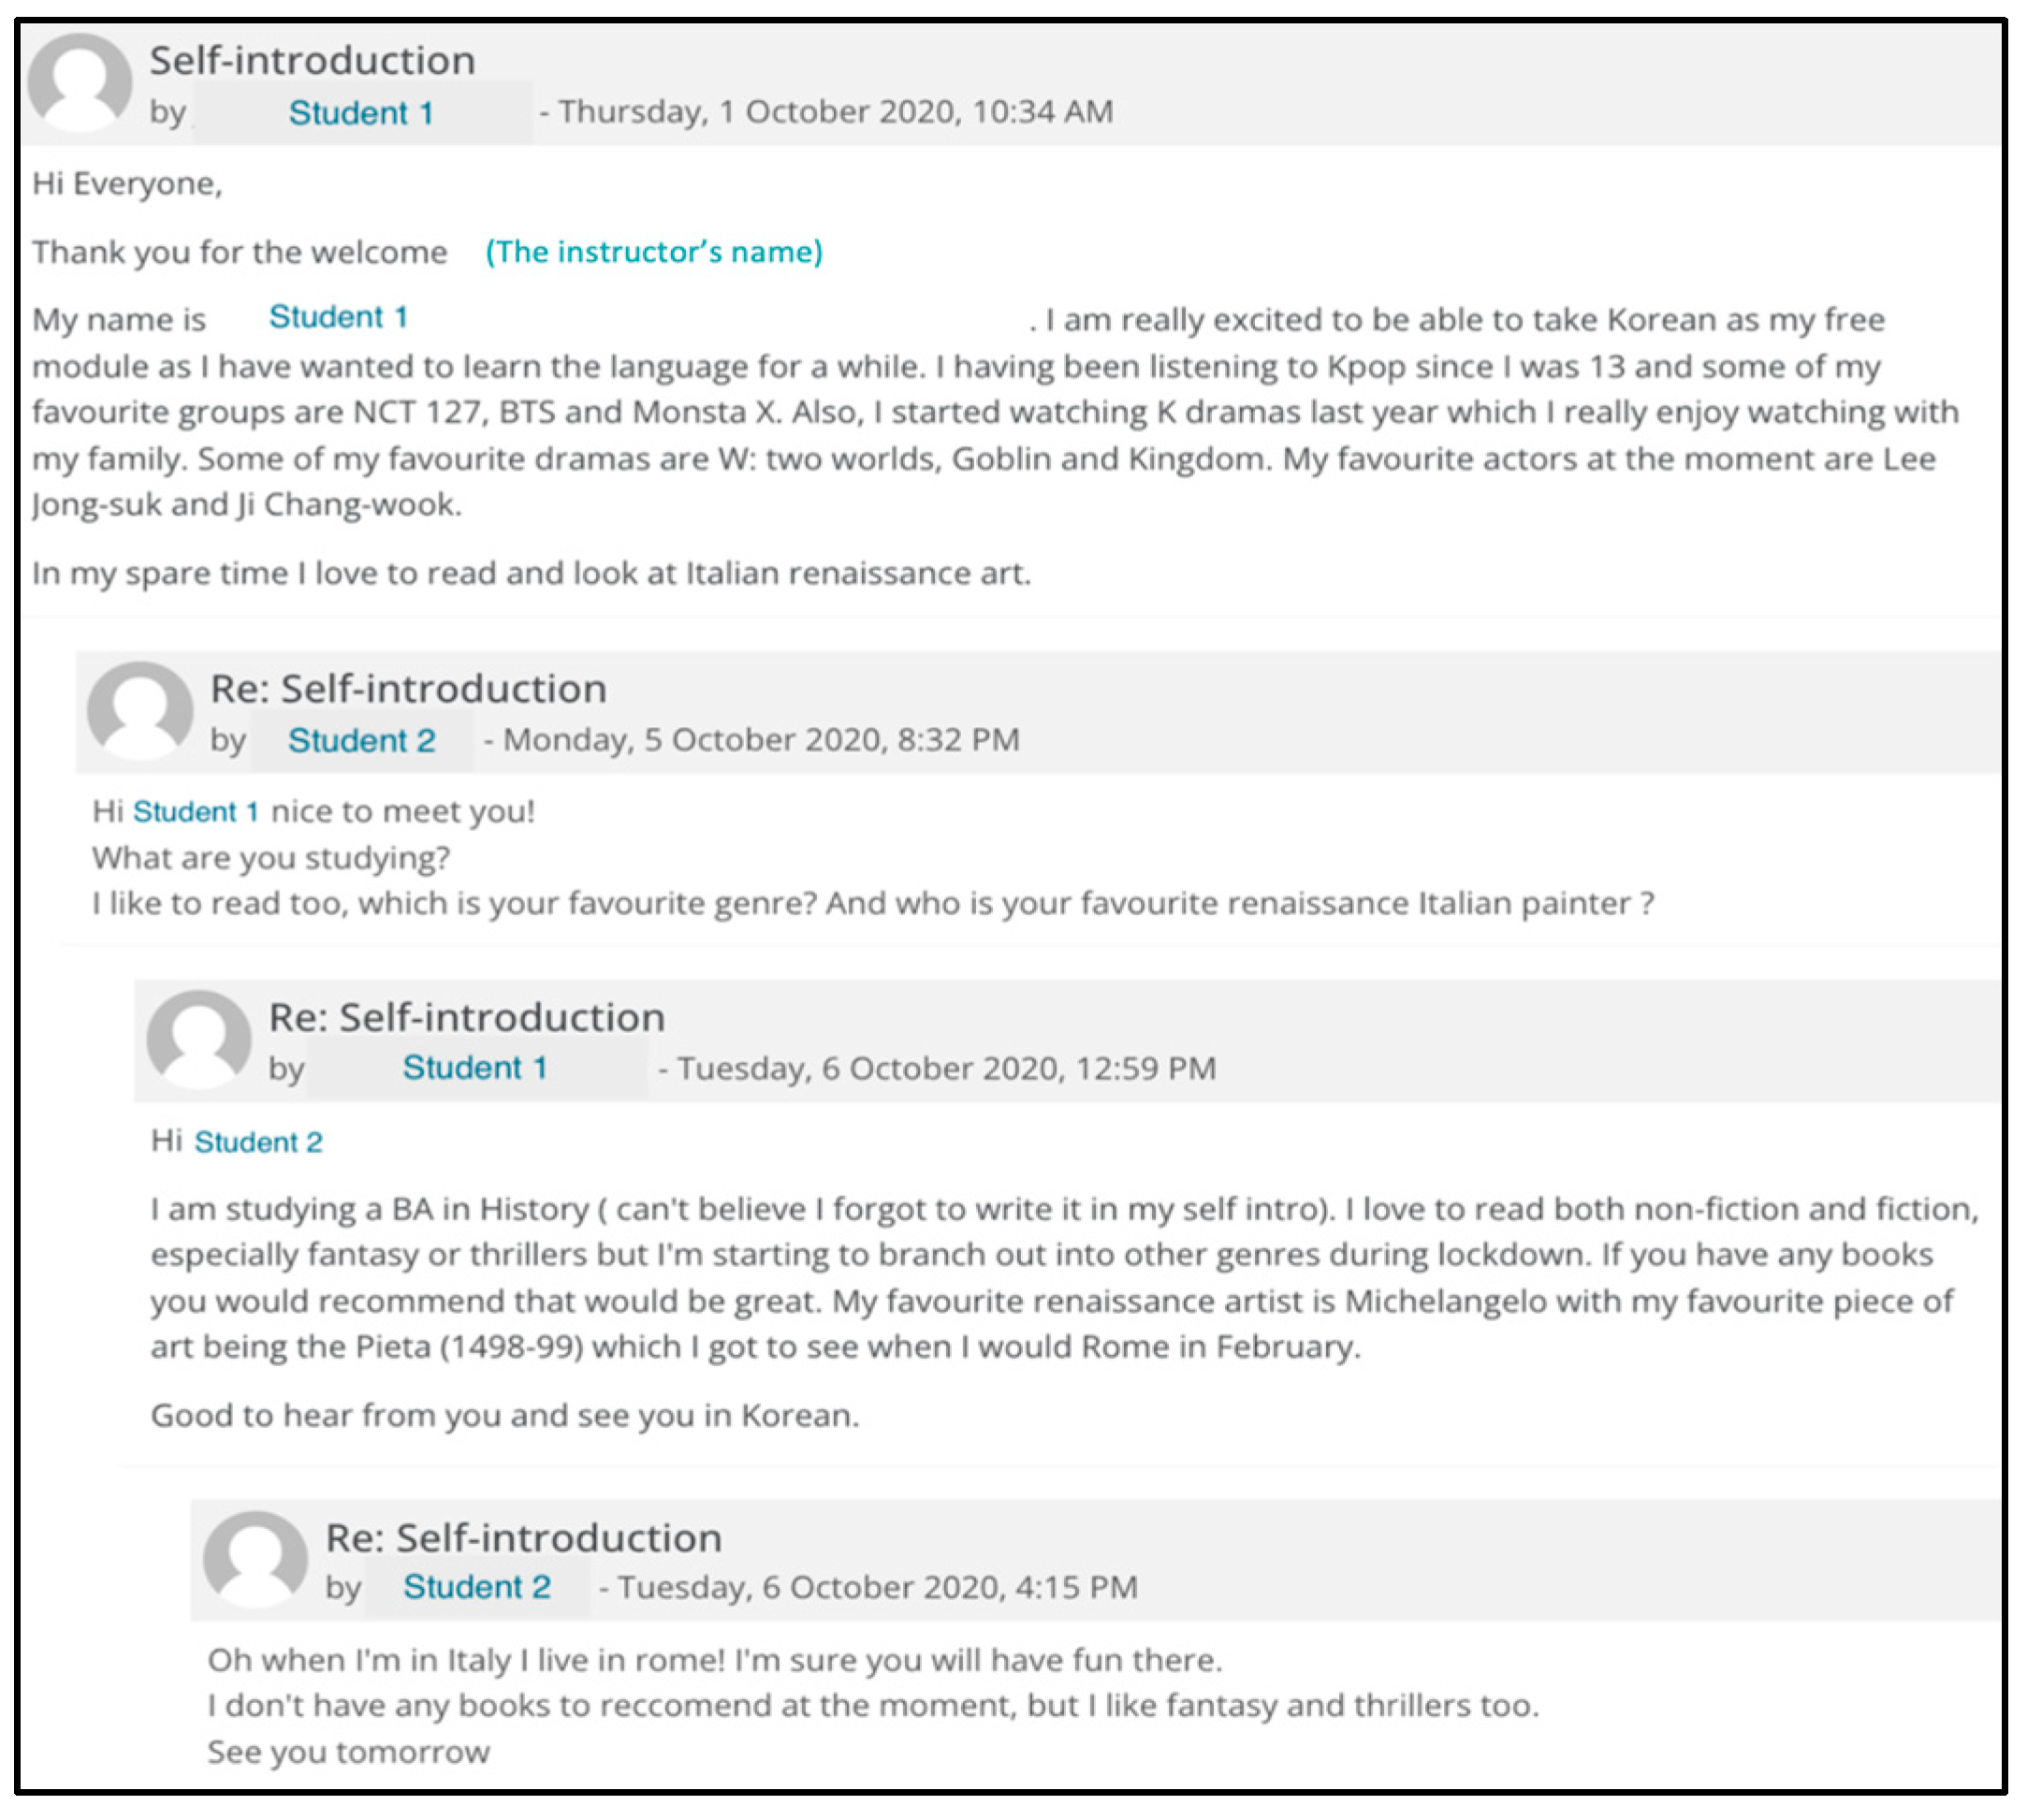
Task: Click the "Re: Self-introduction" title of the 4:15 PM reply
Action: tap(523, 1538)
